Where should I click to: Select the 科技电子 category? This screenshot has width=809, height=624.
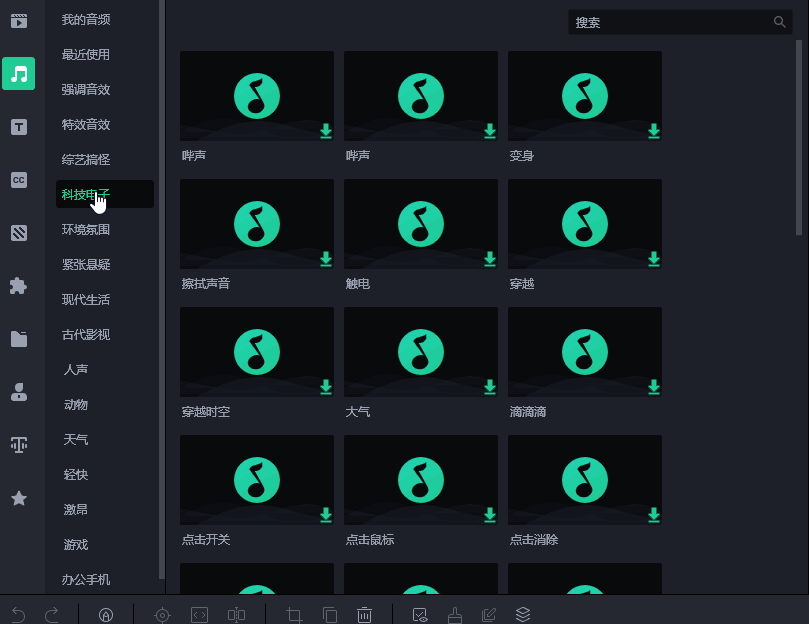(x=105, y=194)
